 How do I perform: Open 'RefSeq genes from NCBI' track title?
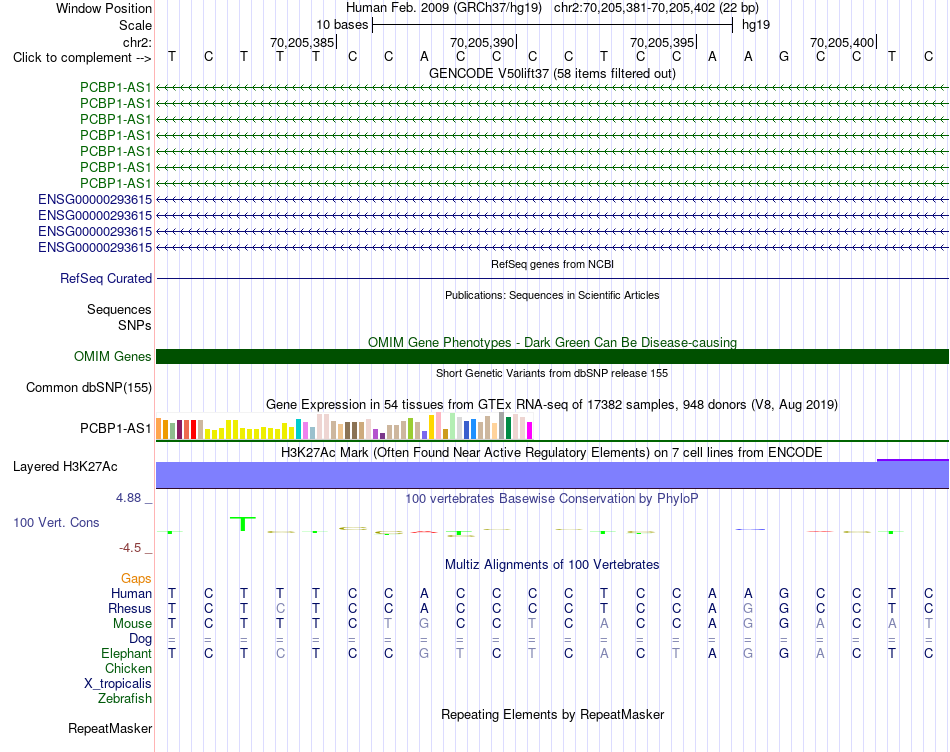[x=552, y=264]
